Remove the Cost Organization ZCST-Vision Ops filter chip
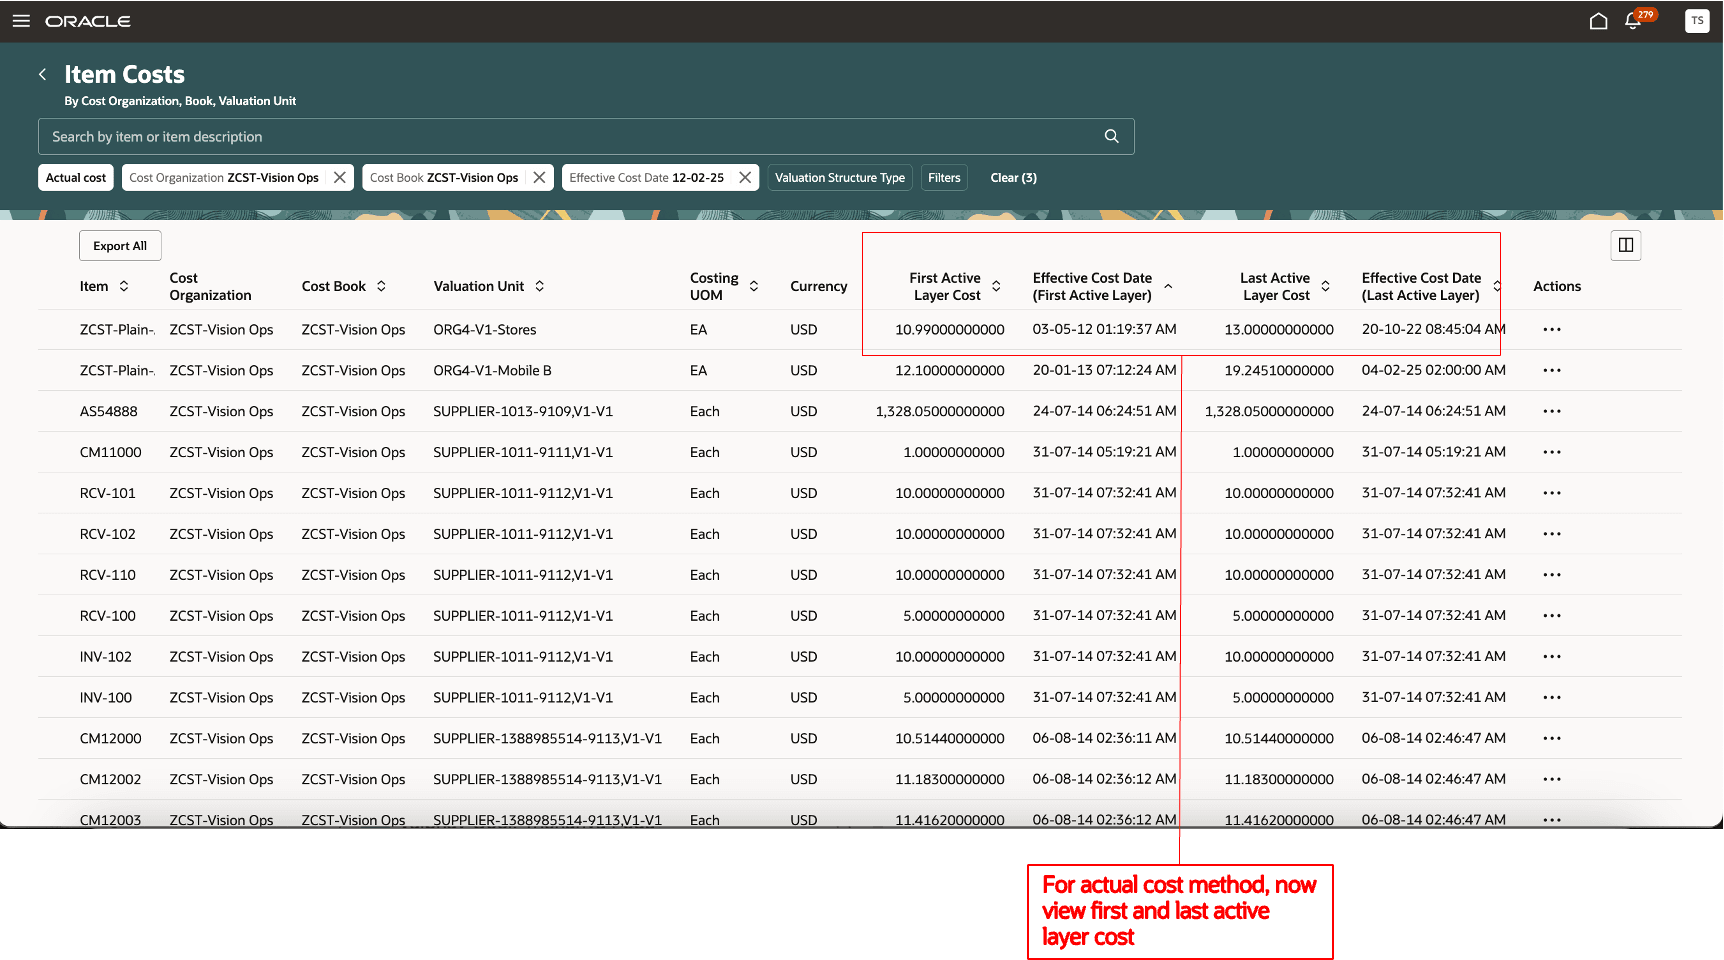The height and width of the screenshot is (960, 1724). pyautogui.click(x=340, y=177)
